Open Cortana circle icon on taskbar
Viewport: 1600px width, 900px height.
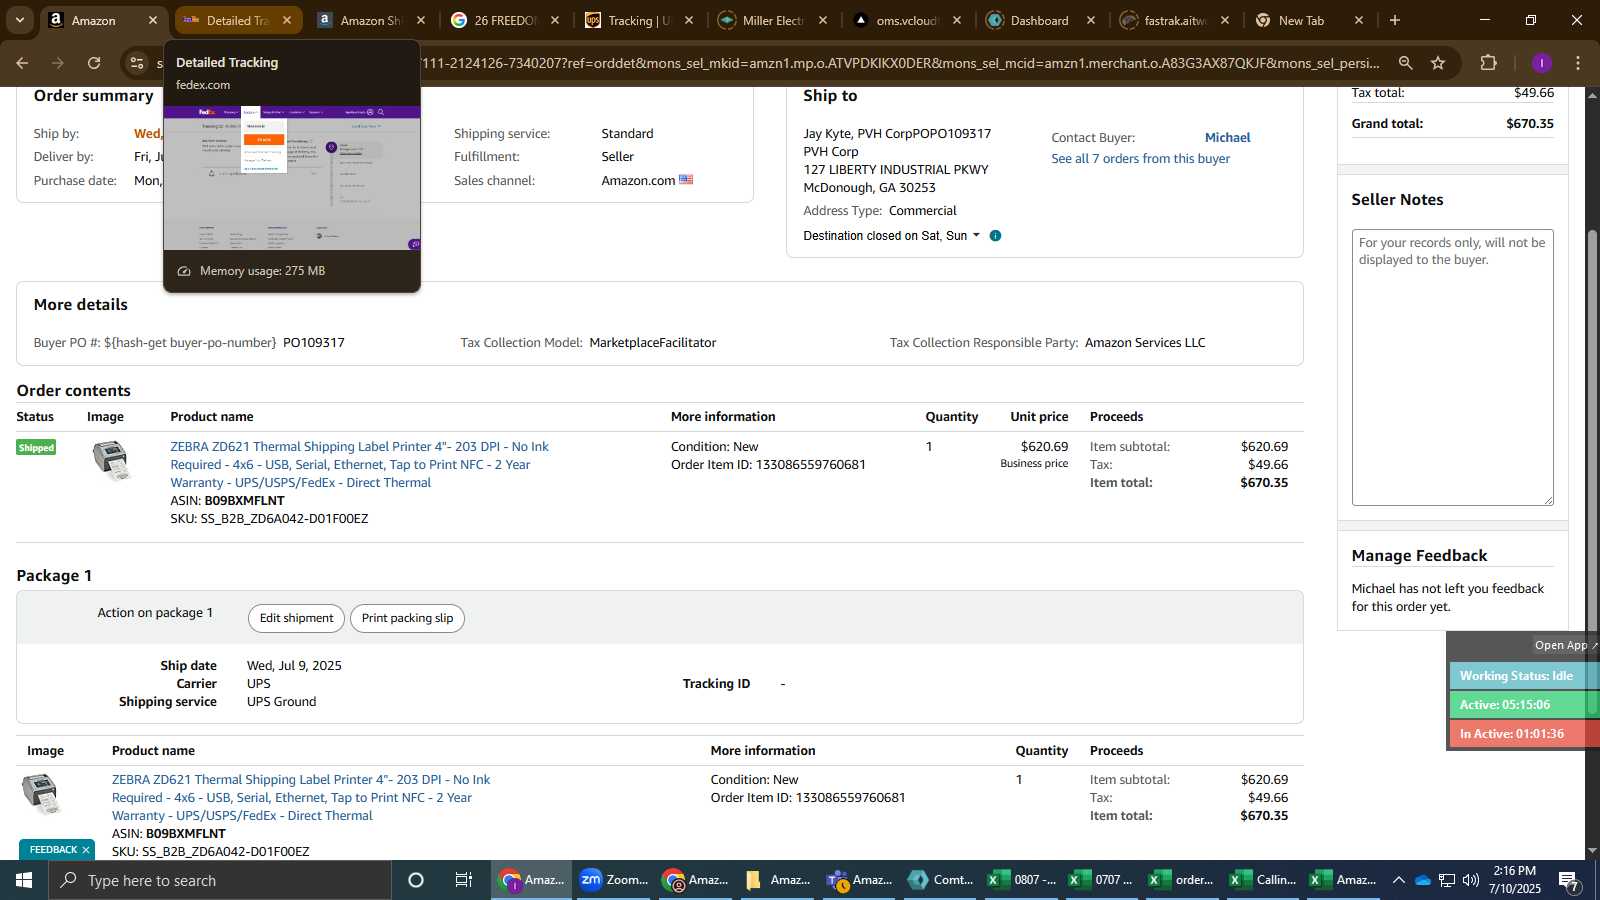click(416, 880)
